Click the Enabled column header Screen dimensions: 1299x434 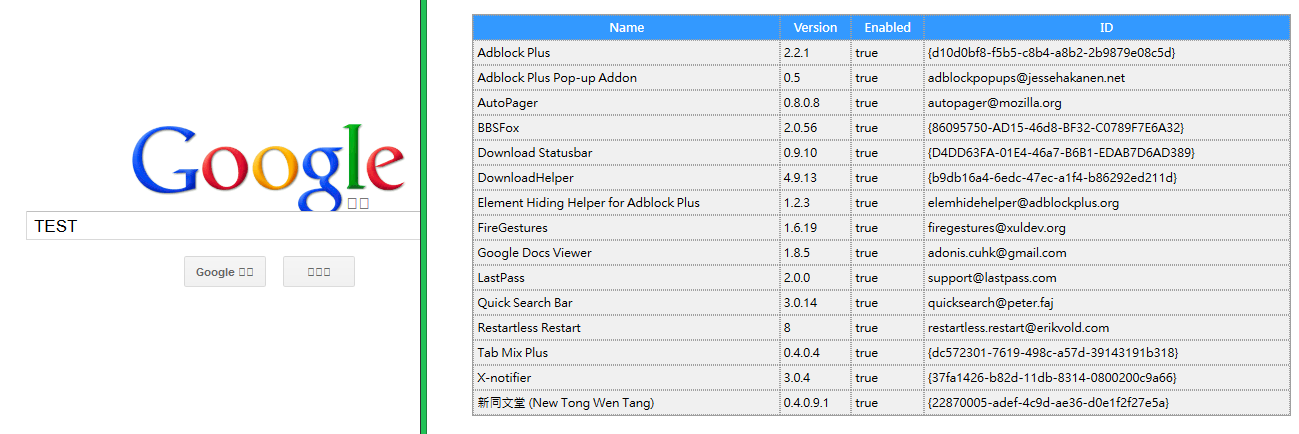887,28
